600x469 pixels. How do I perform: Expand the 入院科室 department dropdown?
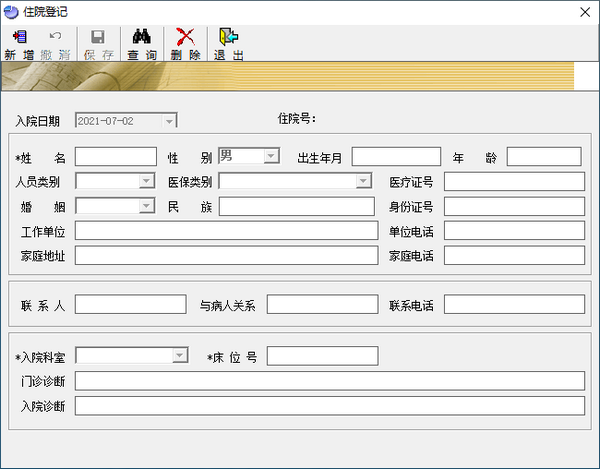pos(180,356)
